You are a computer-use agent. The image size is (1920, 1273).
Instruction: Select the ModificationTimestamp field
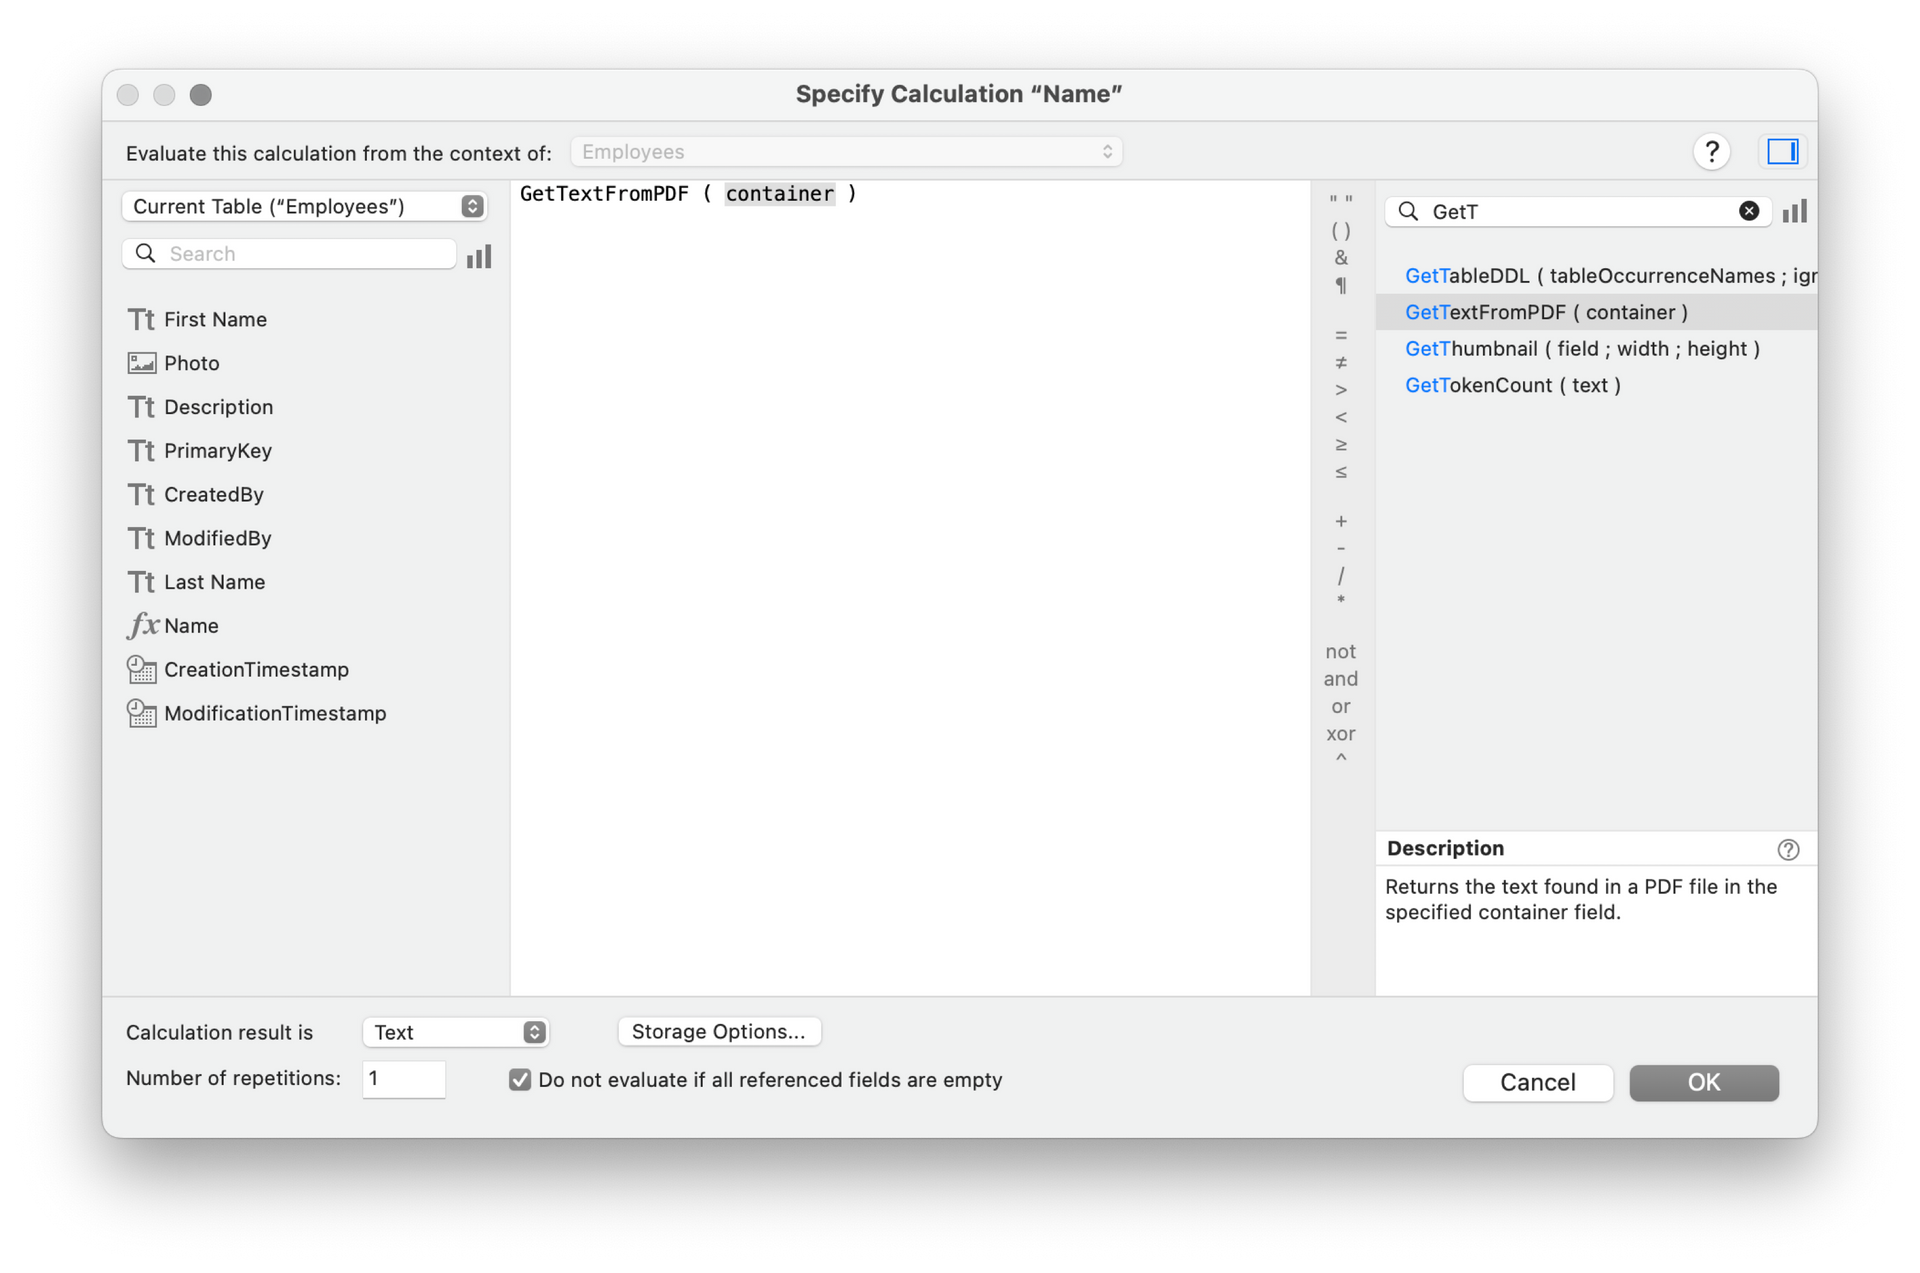[x=256, y=714]
